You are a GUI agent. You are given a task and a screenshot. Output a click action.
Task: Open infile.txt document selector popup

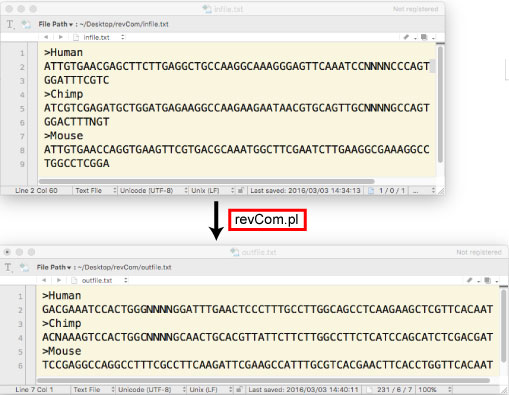pos(99,37)
